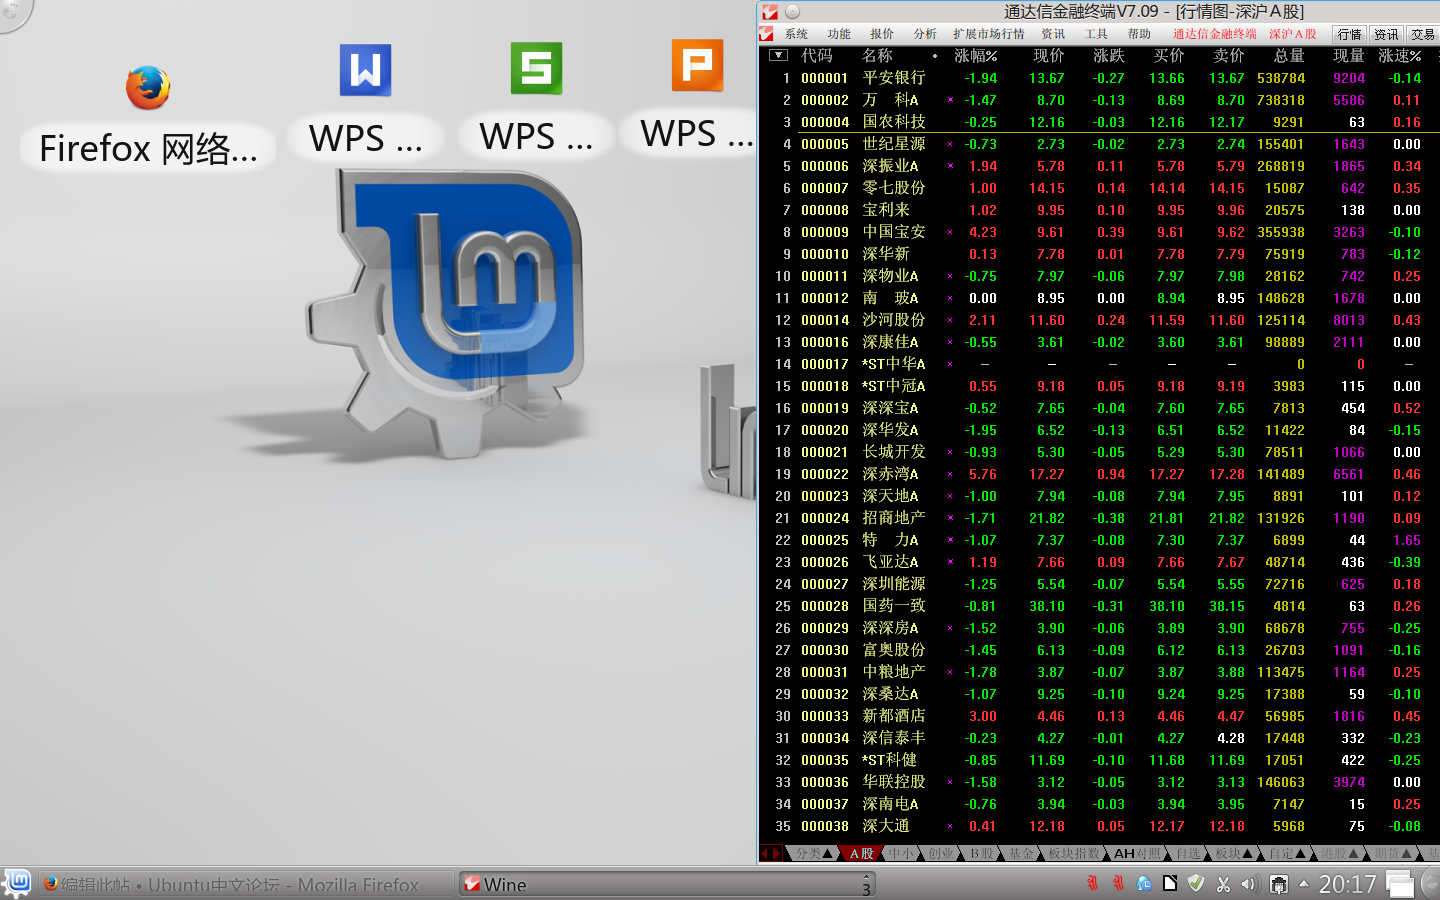The image size is (1440, 900).
Task: Click the TDX app logo in title bar
Action: coord(769,12)
